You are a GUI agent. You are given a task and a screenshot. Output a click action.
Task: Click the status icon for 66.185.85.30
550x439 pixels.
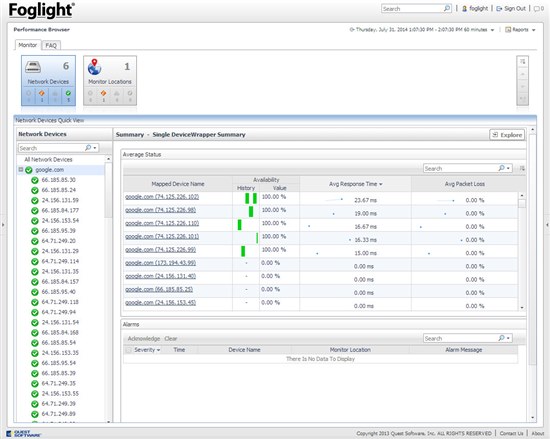pos(35,180)
